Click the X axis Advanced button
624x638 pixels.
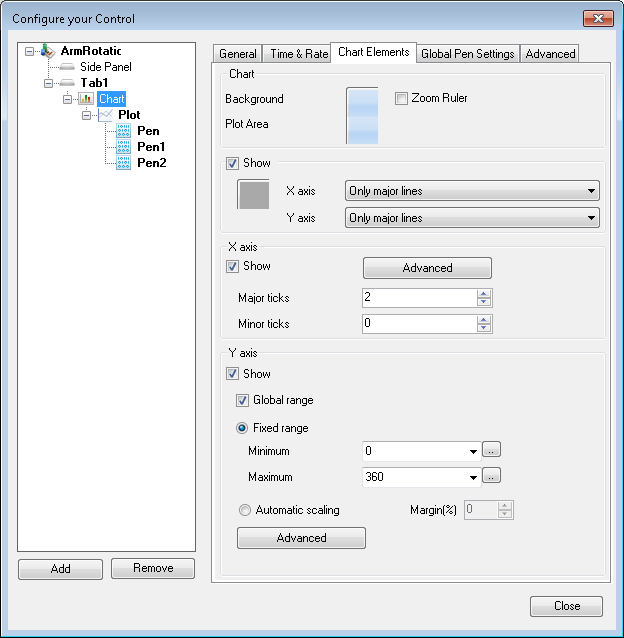427,268
